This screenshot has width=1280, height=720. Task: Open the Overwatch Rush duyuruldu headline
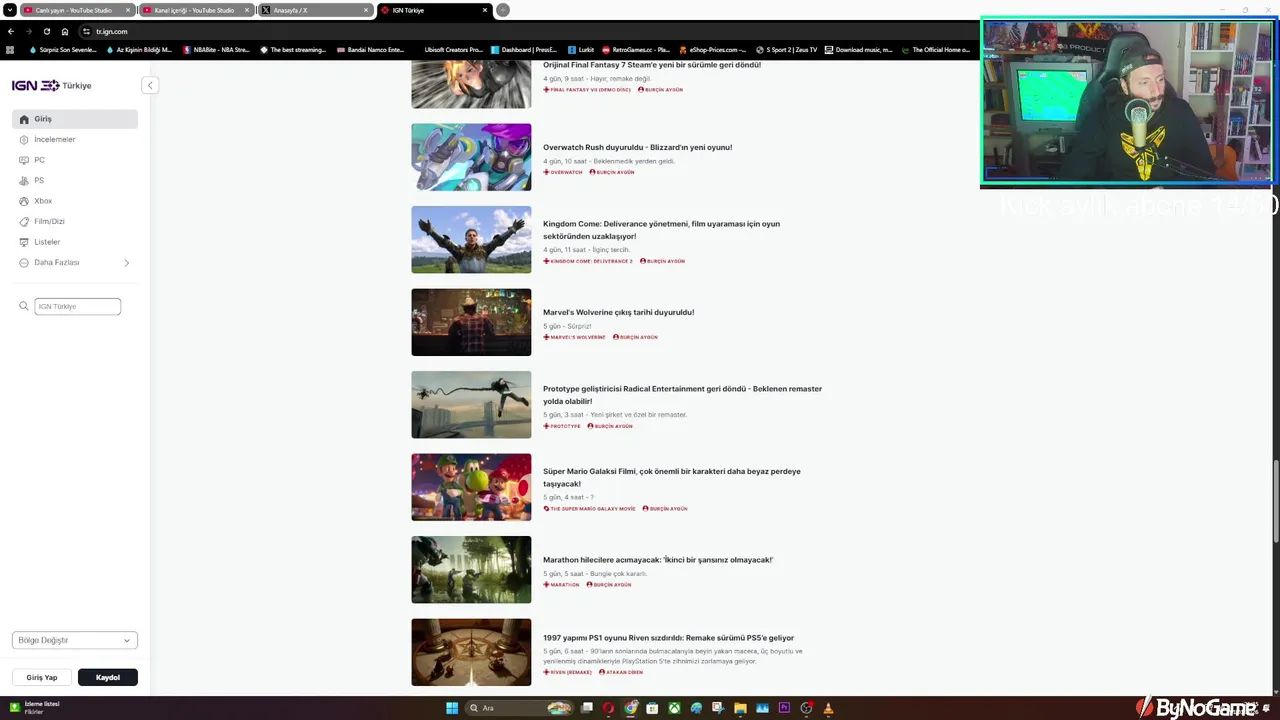click(637, 147)
